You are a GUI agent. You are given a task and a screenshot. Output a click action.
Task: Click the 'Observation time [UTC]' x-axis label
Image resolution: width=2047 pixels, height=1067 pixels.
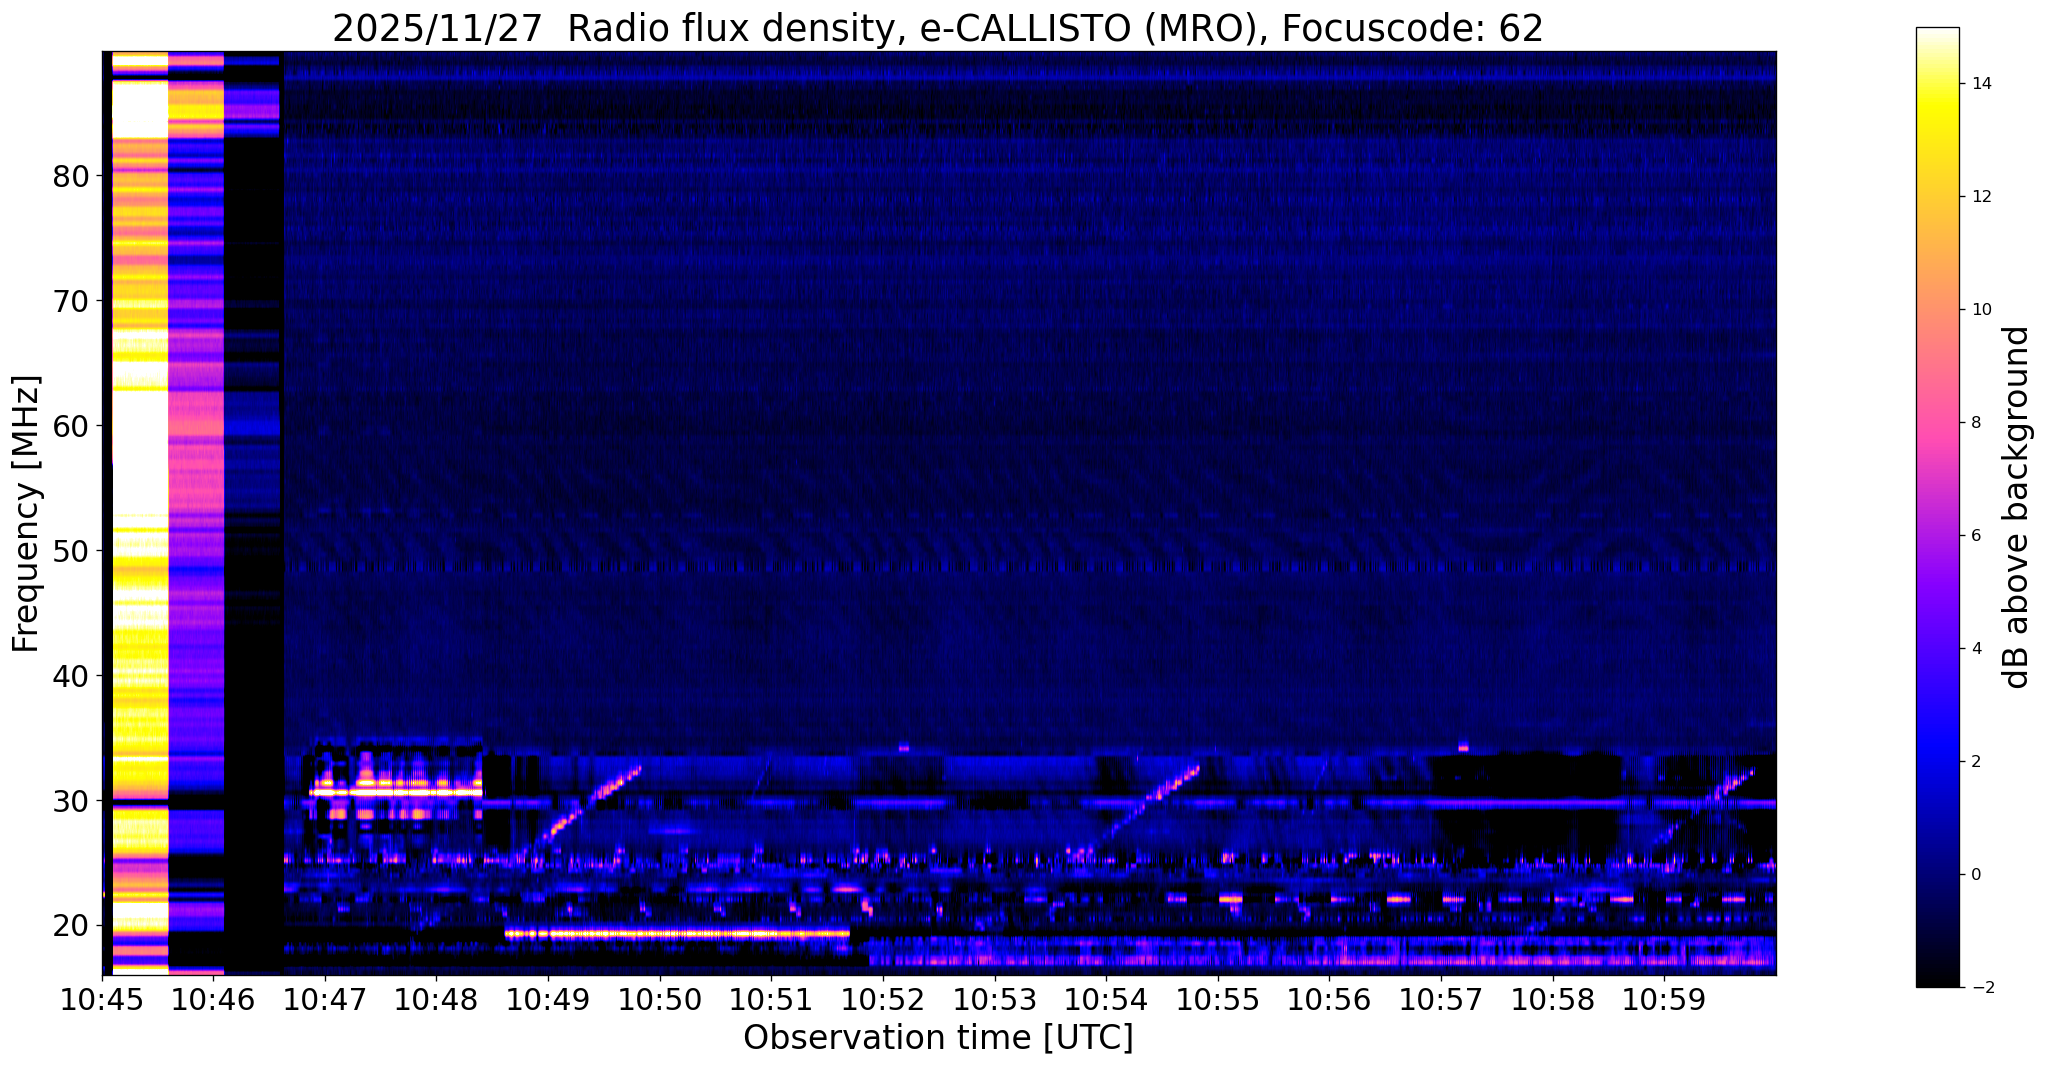[938, 1038]
